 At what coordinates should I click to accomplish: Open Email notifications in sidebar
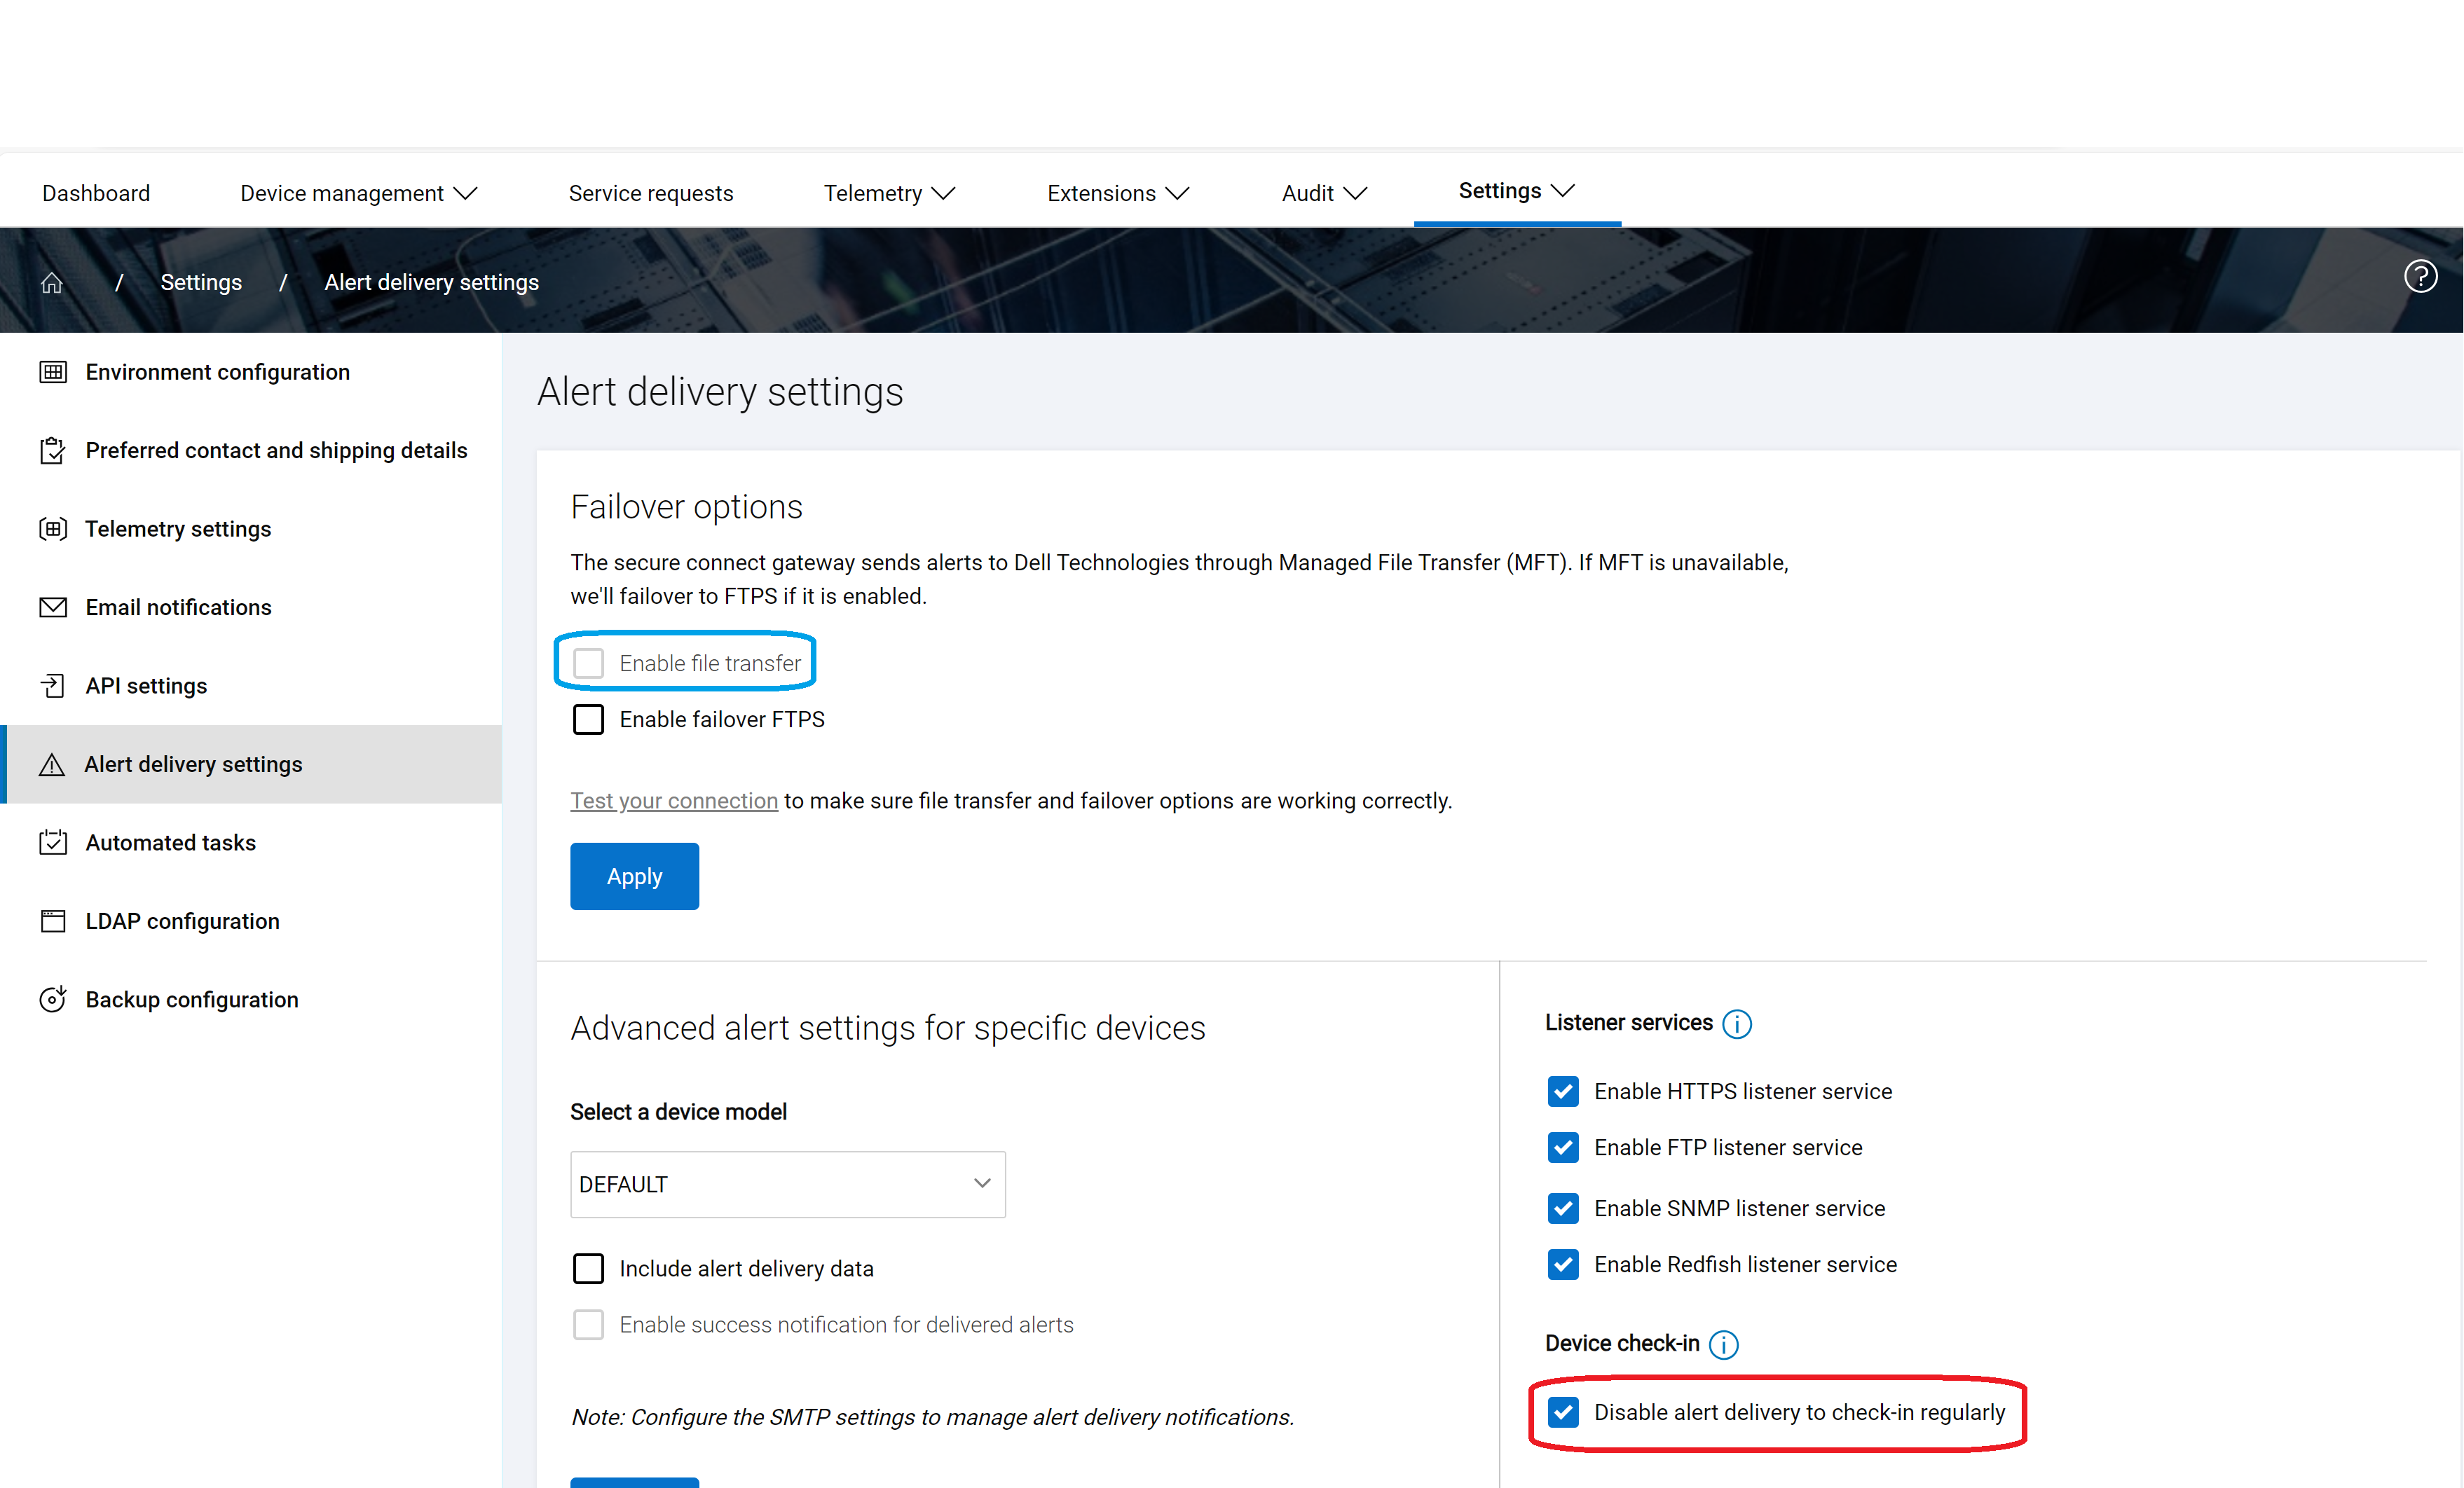(251, 607)
